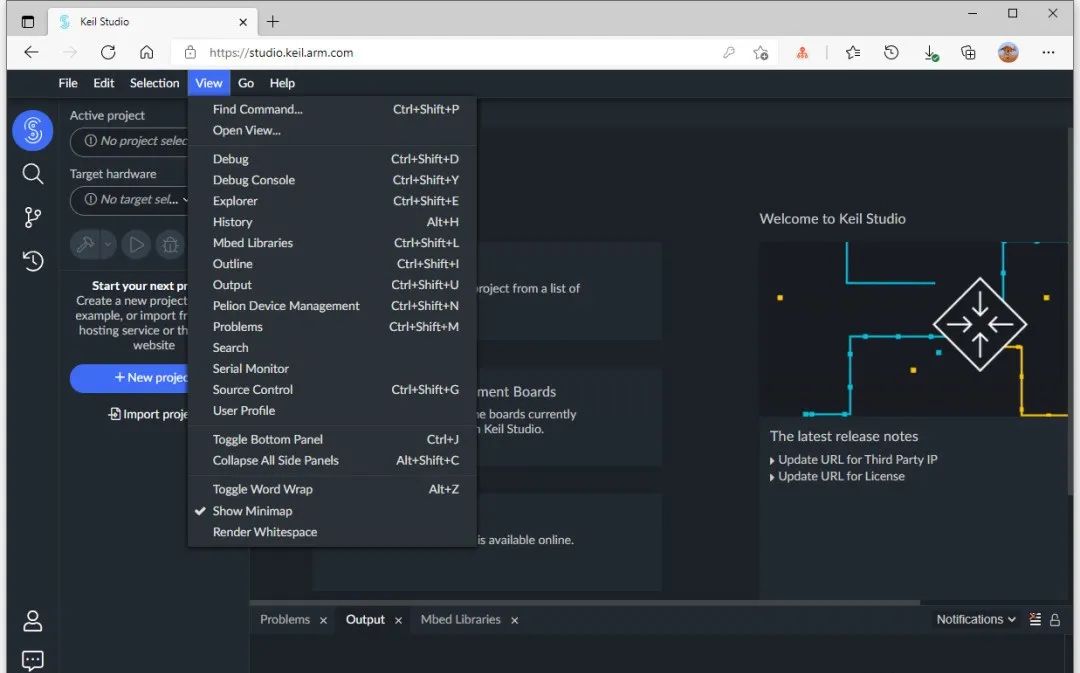The width and height of the screenshot is (1080, 673).
Task: Click the New project button
Action: (x=129, y=378)
